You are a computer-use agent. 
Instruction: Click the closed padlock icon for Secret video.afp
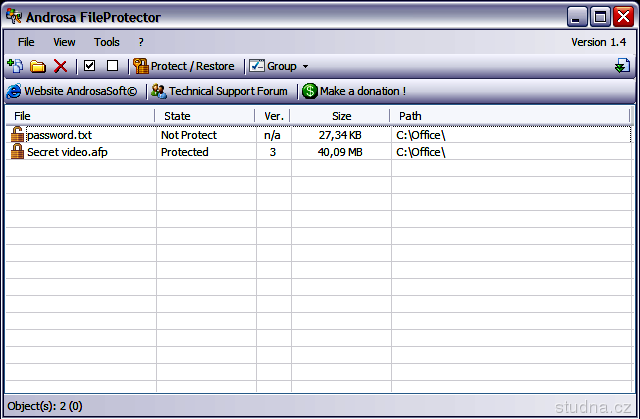click(17, 151)
